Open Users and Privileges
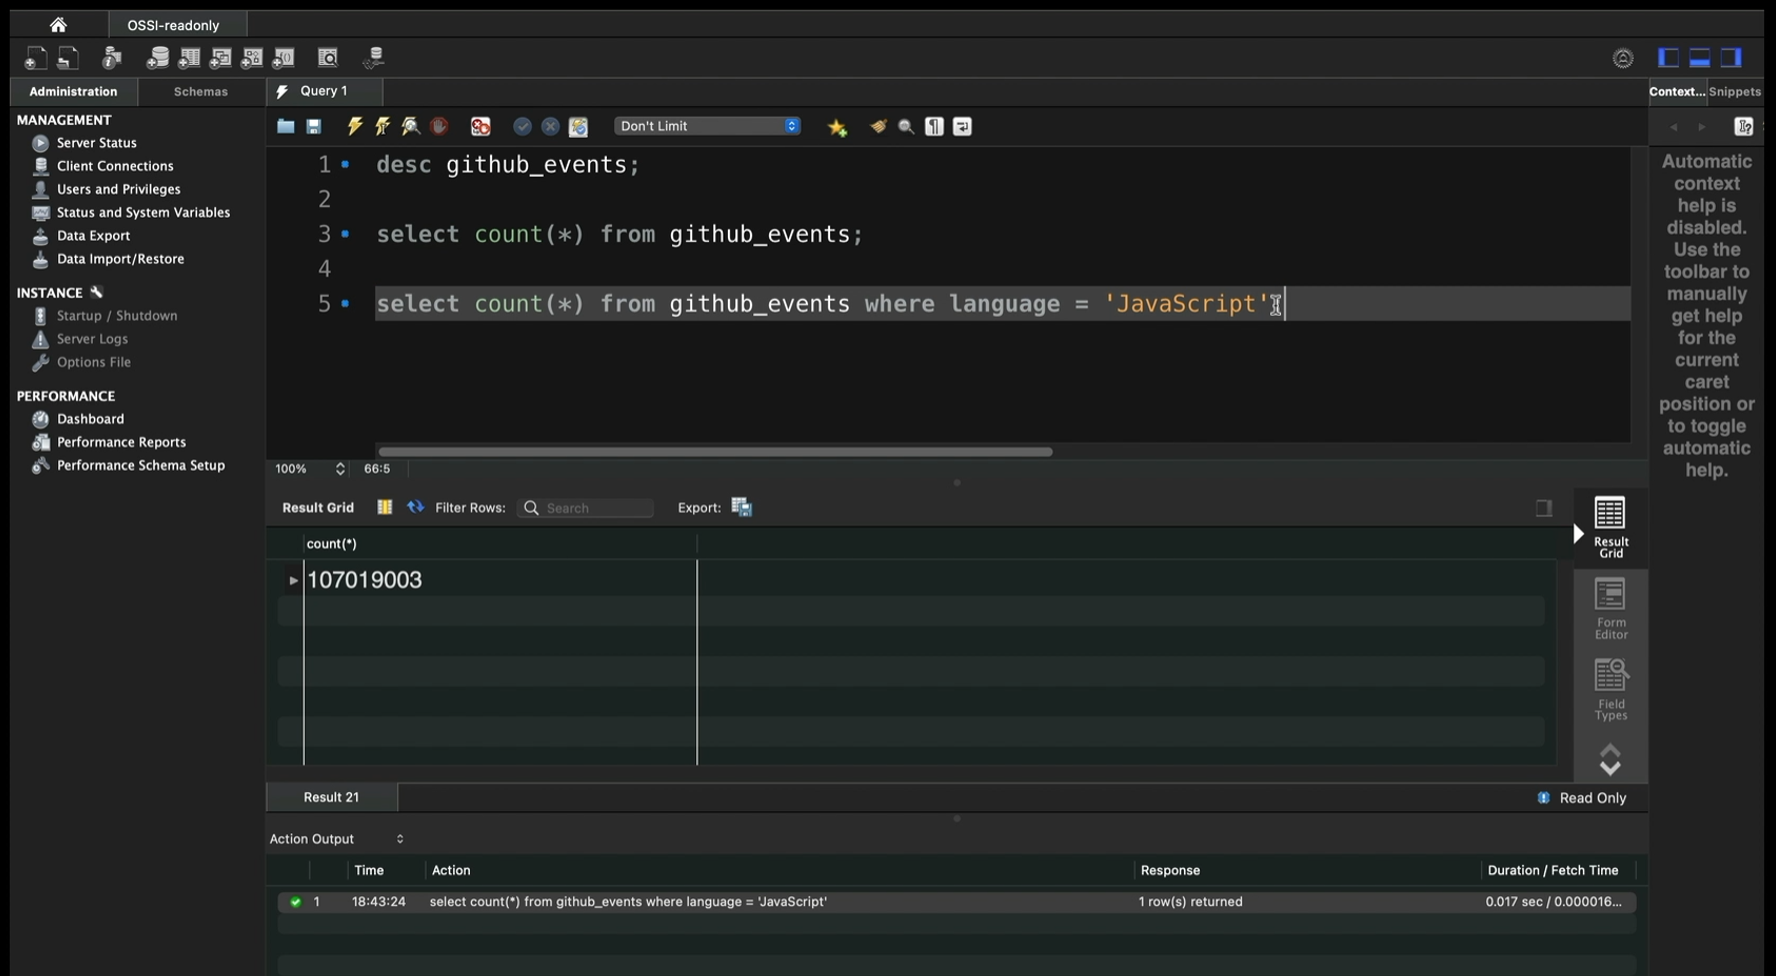The image size is (1776, 976). pyautogui.click(x=118, y=189)
